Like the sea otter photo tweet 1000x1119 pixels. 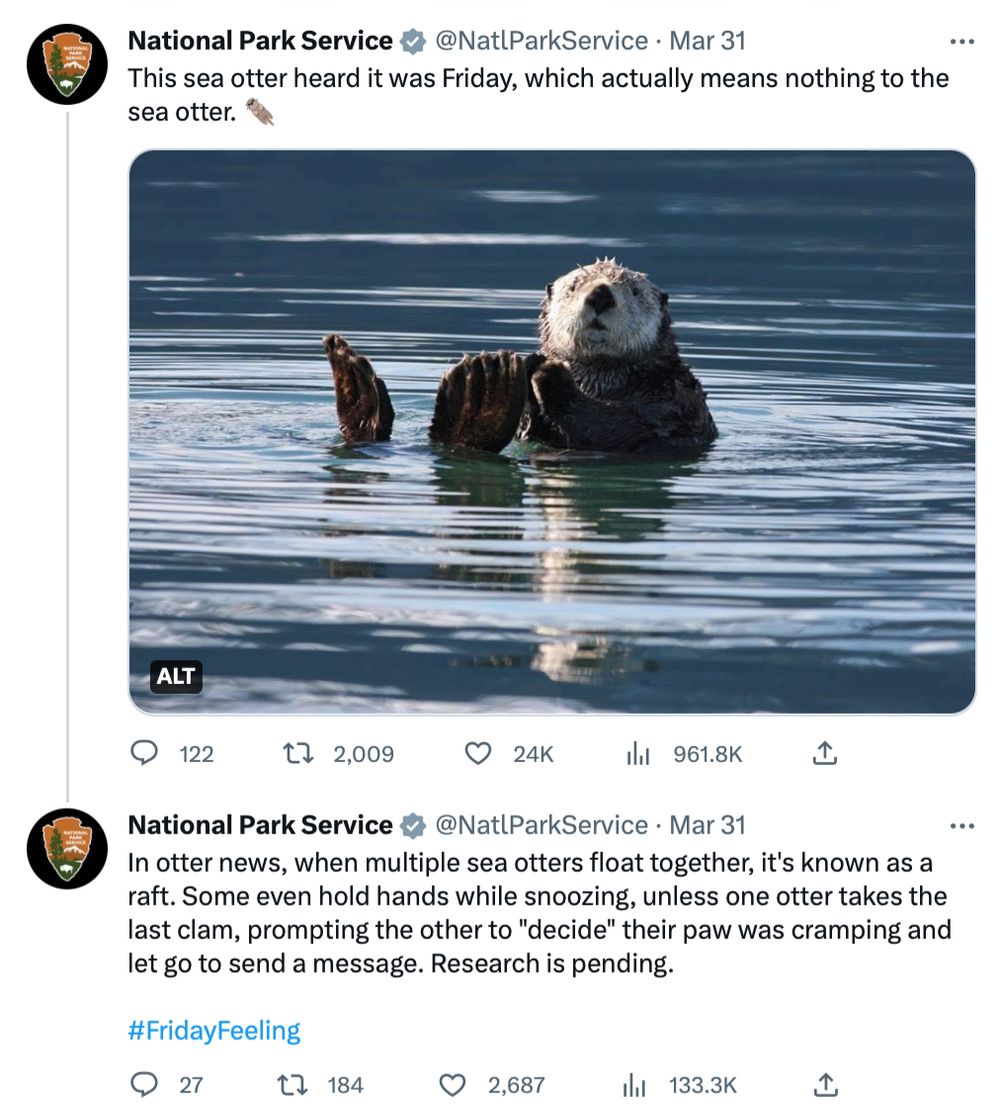[477, 754]
